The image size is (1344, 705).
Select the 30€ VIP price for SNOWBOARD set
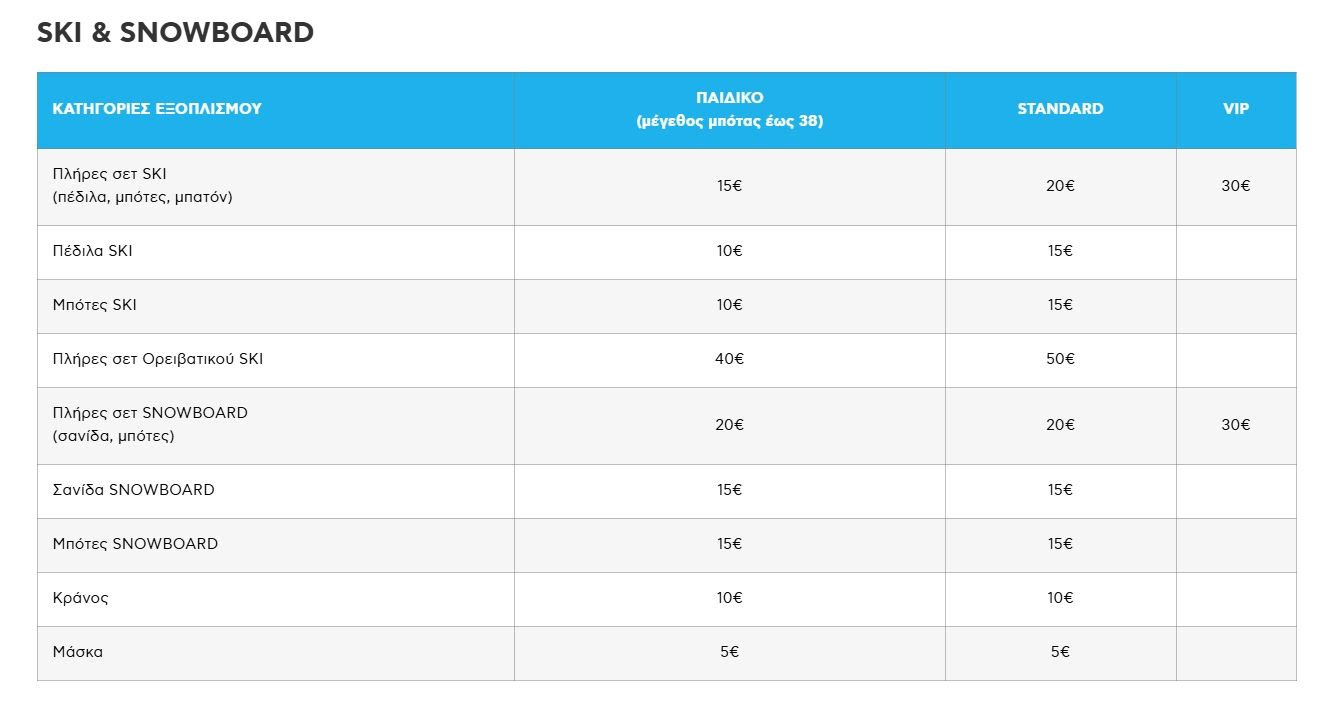1236,425
